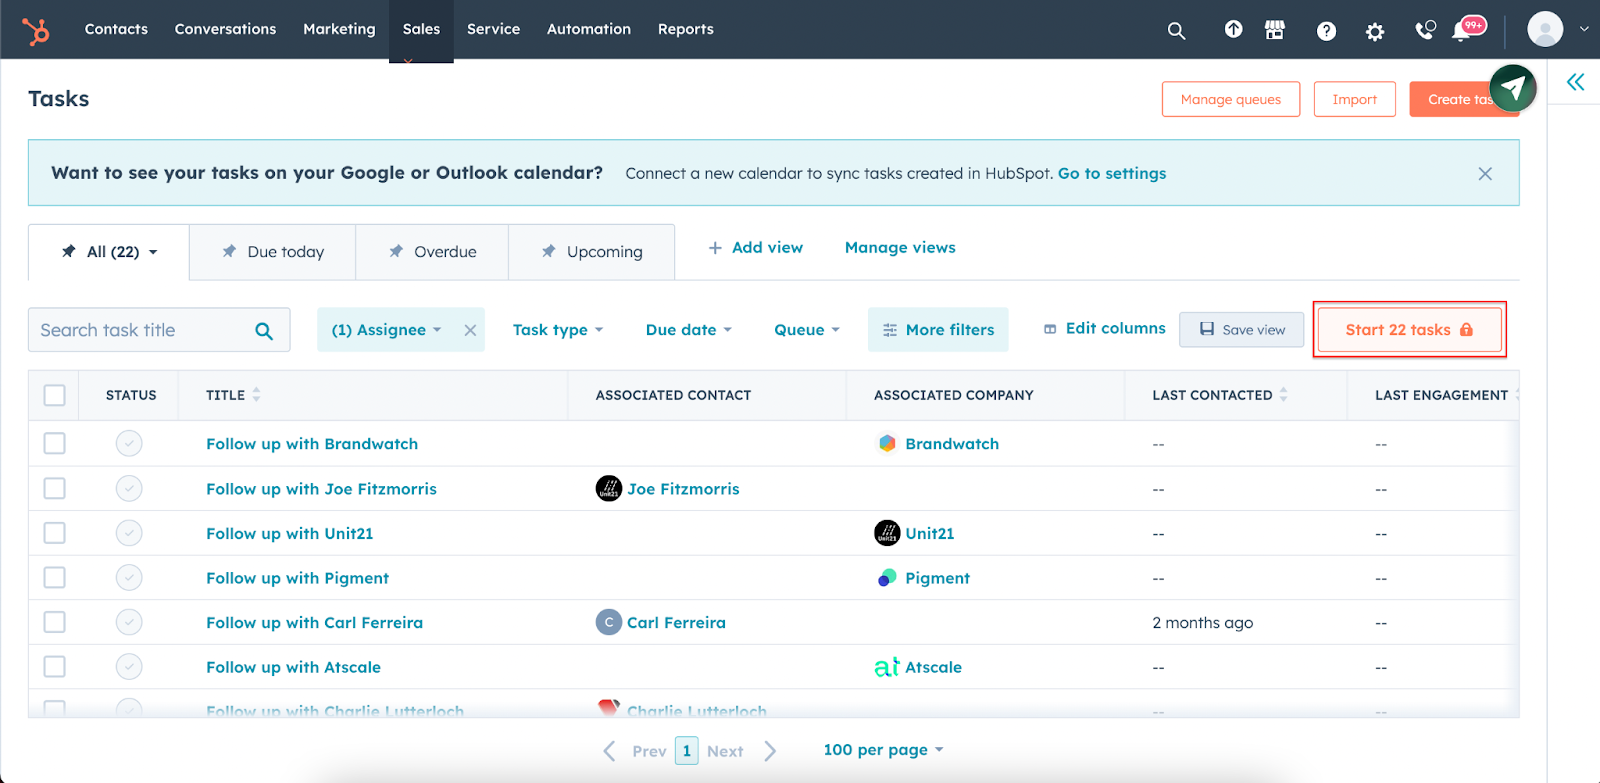Image resolution: width=1600 pixels, height=783 pixels.
Task: Open the Marketing menu
Action: pos(339,29)
